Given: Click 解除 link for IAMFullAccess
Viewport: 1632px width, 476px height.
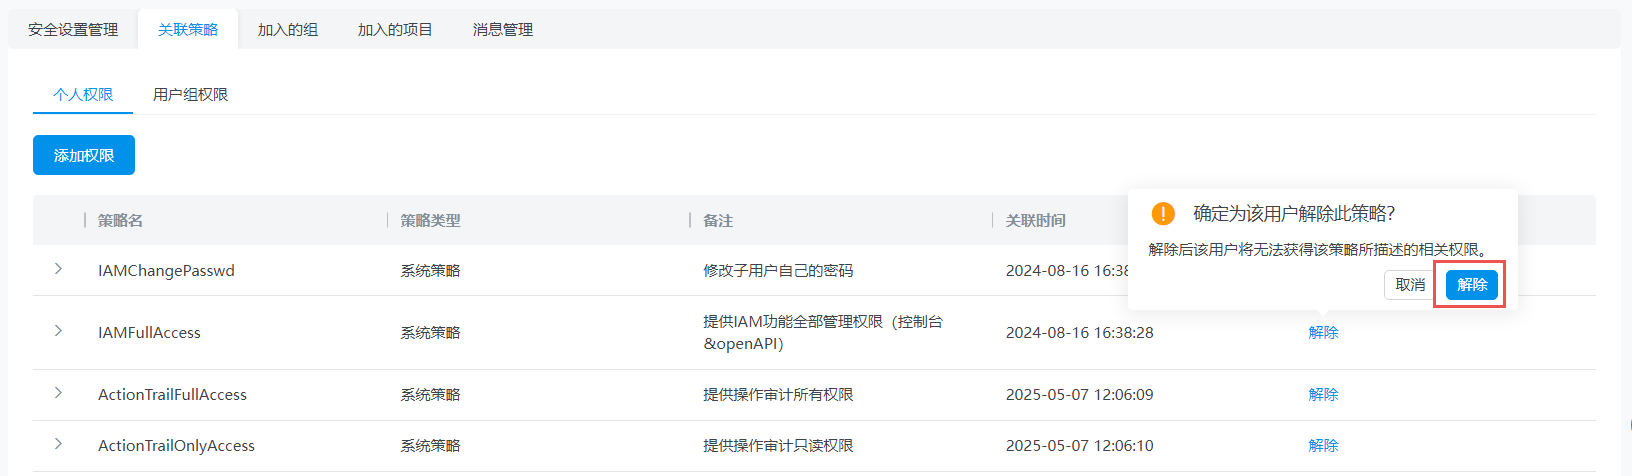Looking at the screenshot, I should click(1323, 333).
